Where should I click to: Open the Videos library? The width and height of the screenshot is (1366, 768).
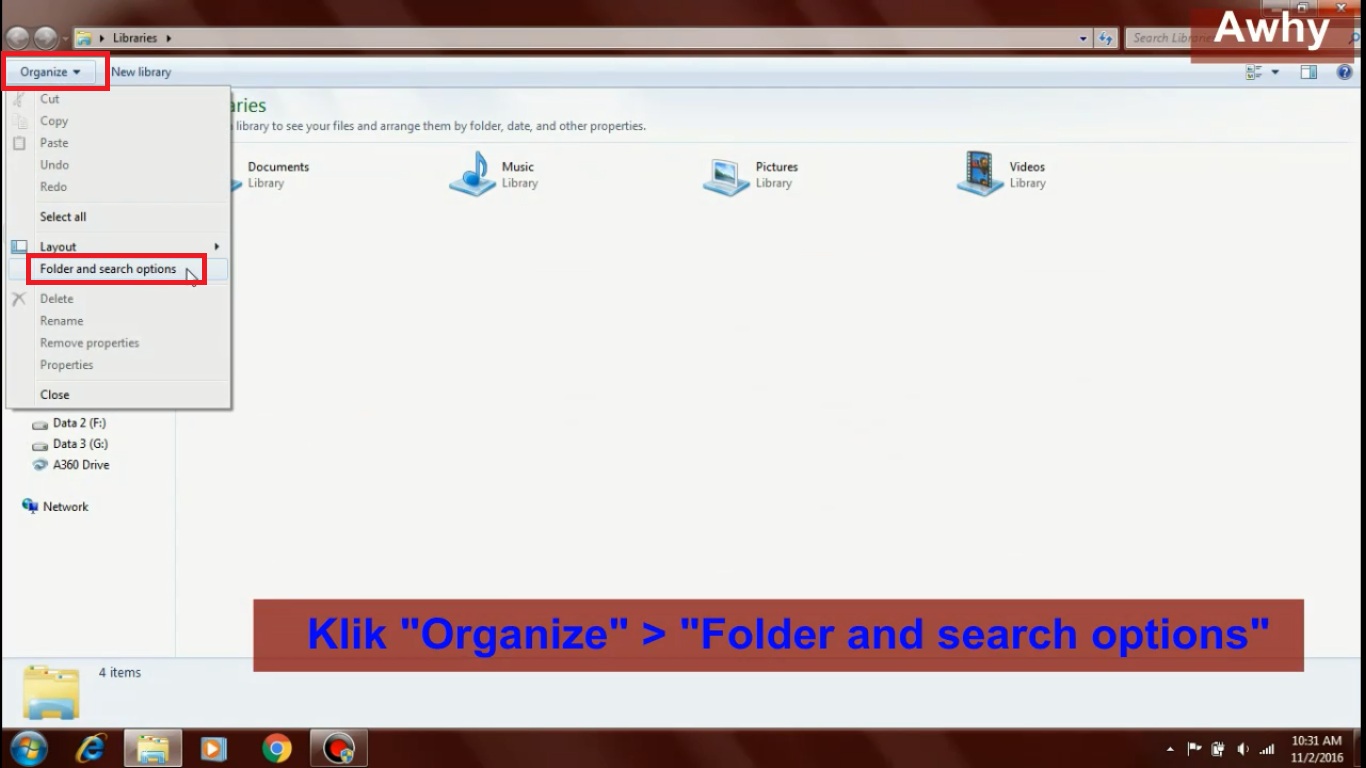tap(1027, 173)
